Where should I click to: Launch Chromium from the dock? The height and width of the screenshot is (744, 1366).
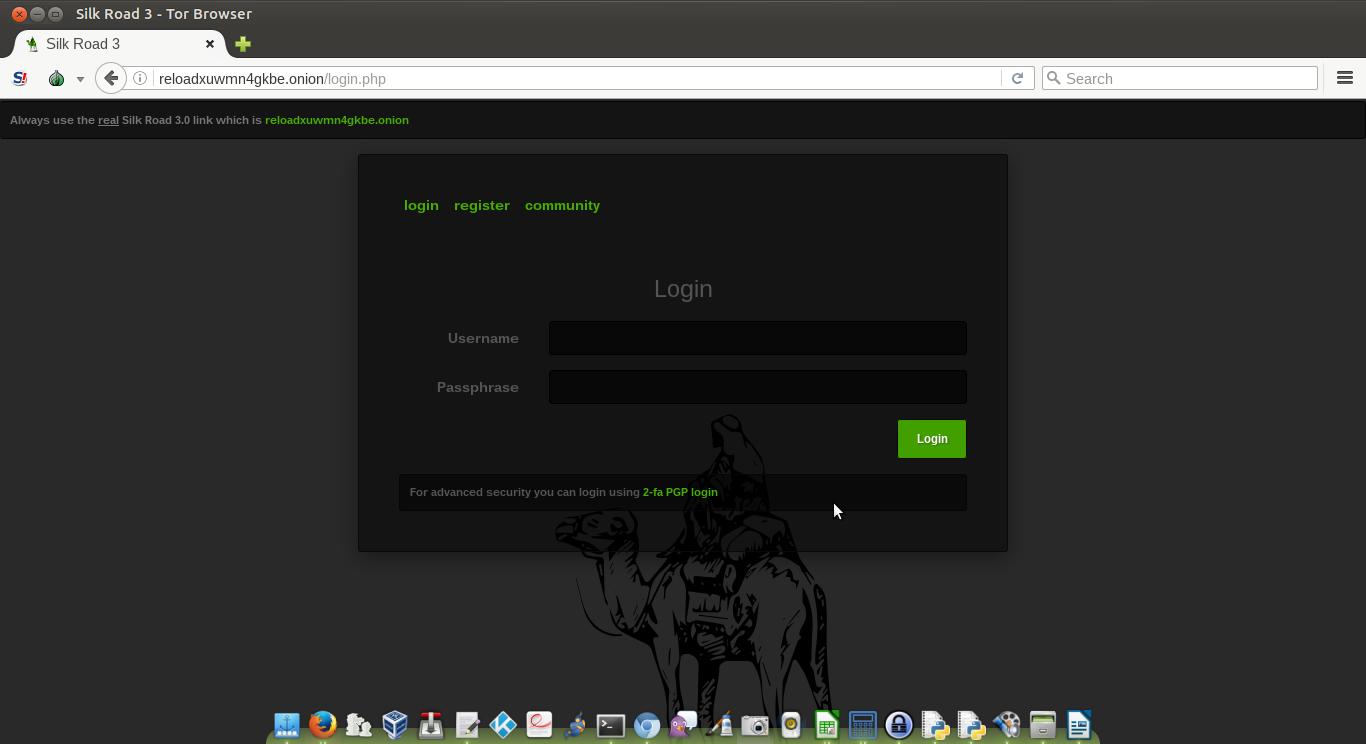click(647, 724)
